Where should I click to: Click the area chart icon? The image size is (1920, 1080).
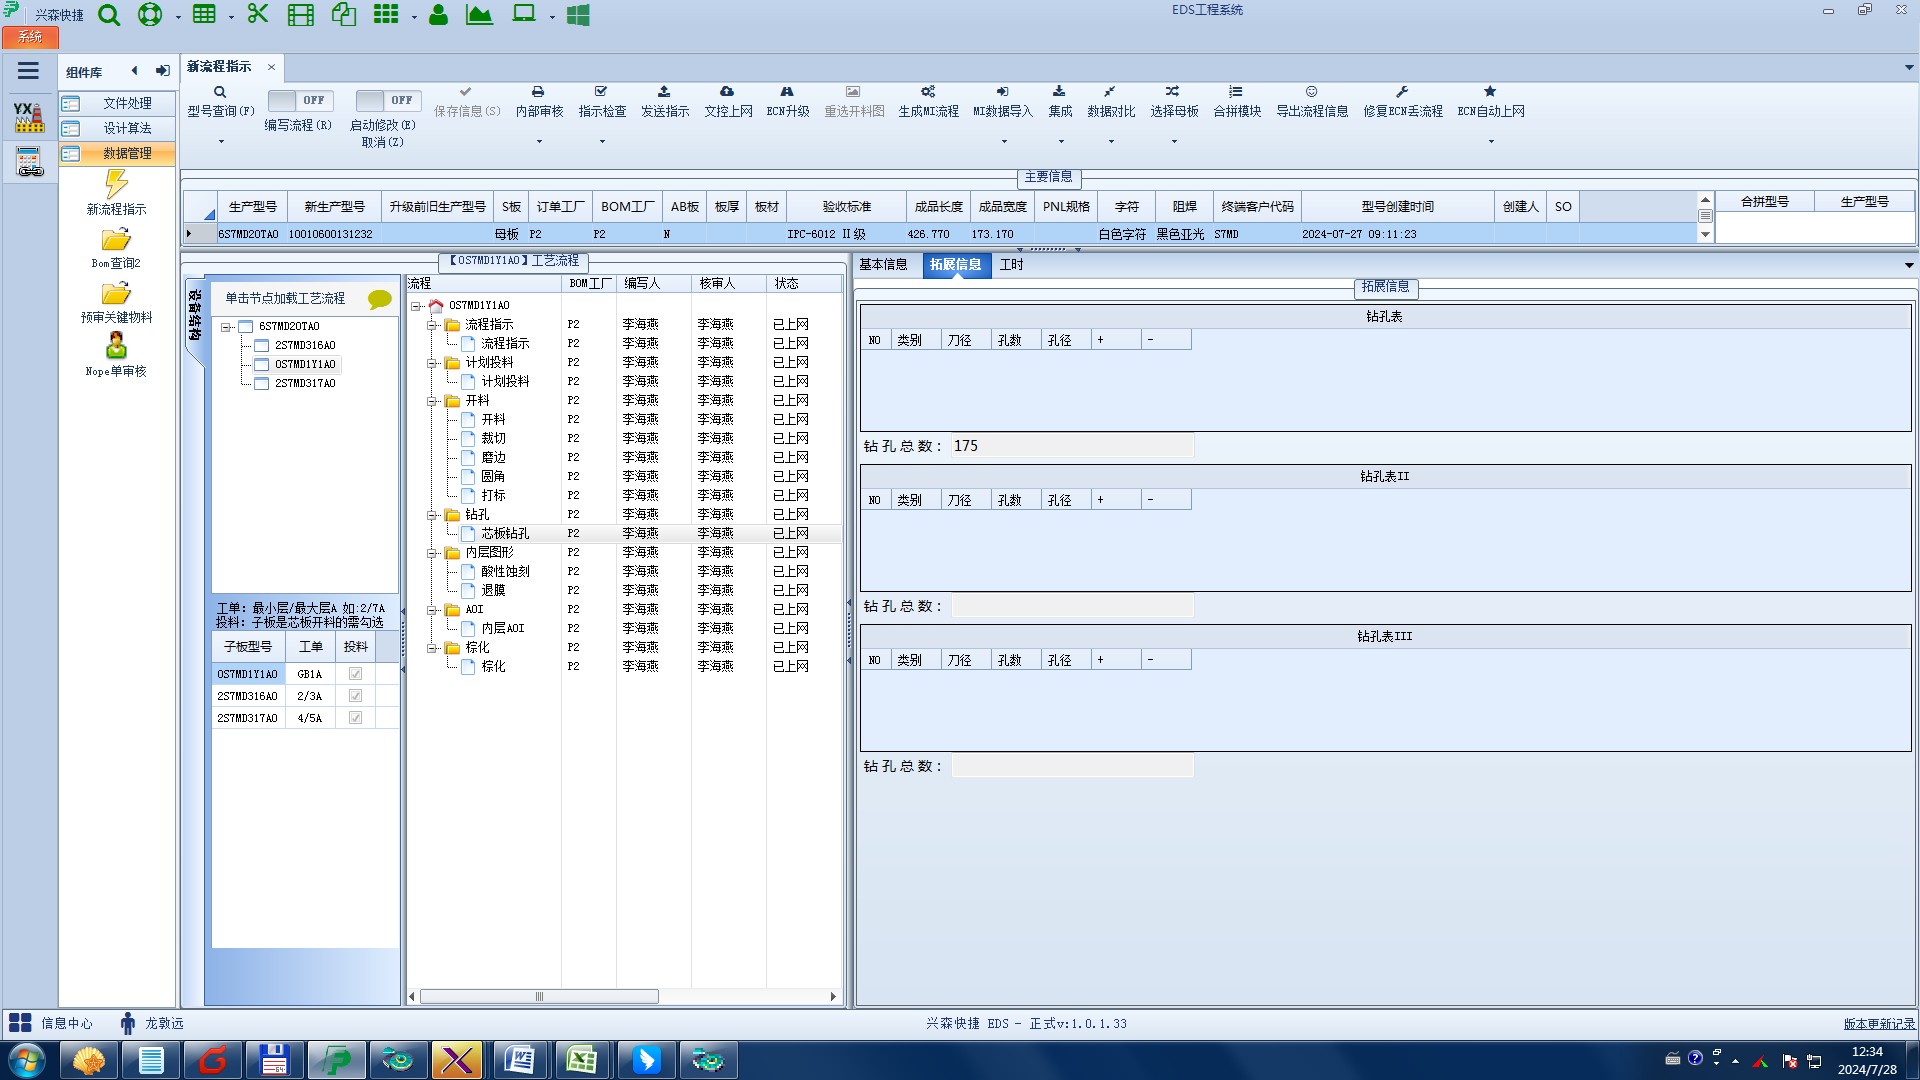[480, 14]
